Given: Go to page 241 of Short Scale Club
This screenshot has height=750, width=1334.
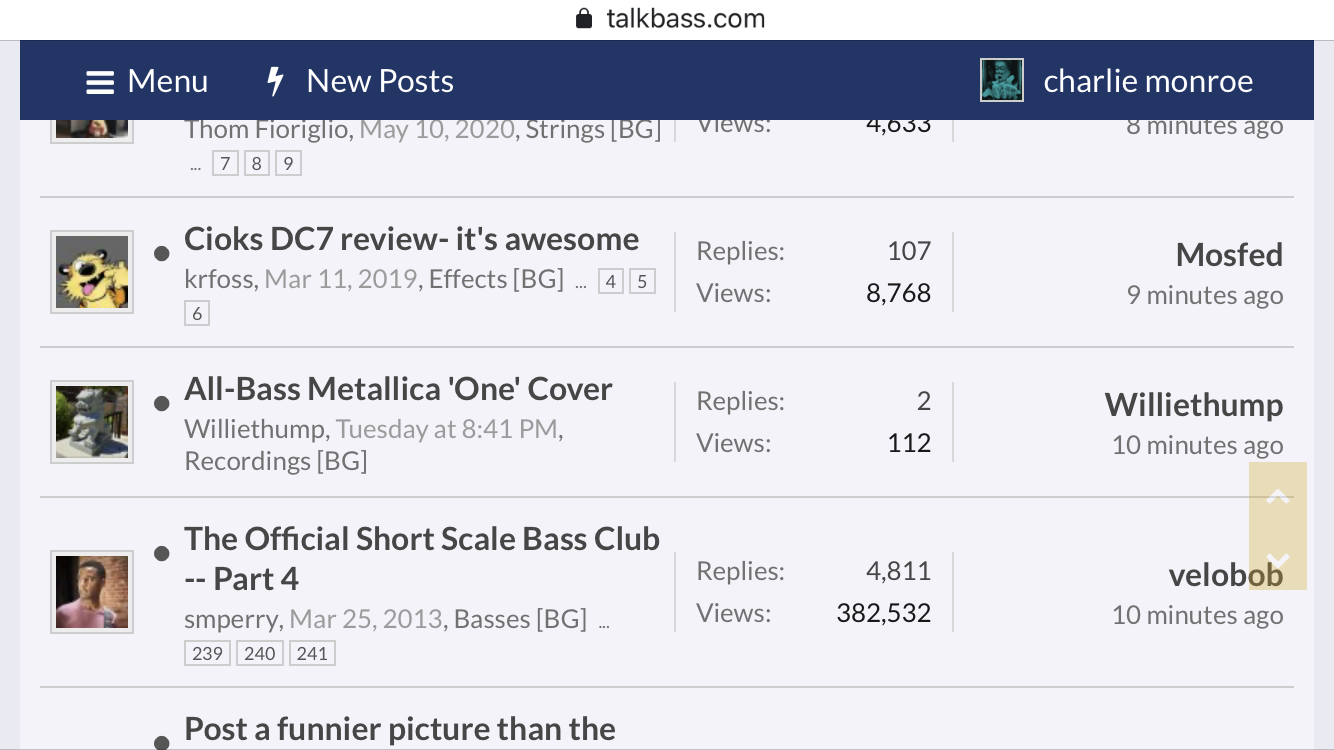Looking at the screenshot, I should coord(312,653).
